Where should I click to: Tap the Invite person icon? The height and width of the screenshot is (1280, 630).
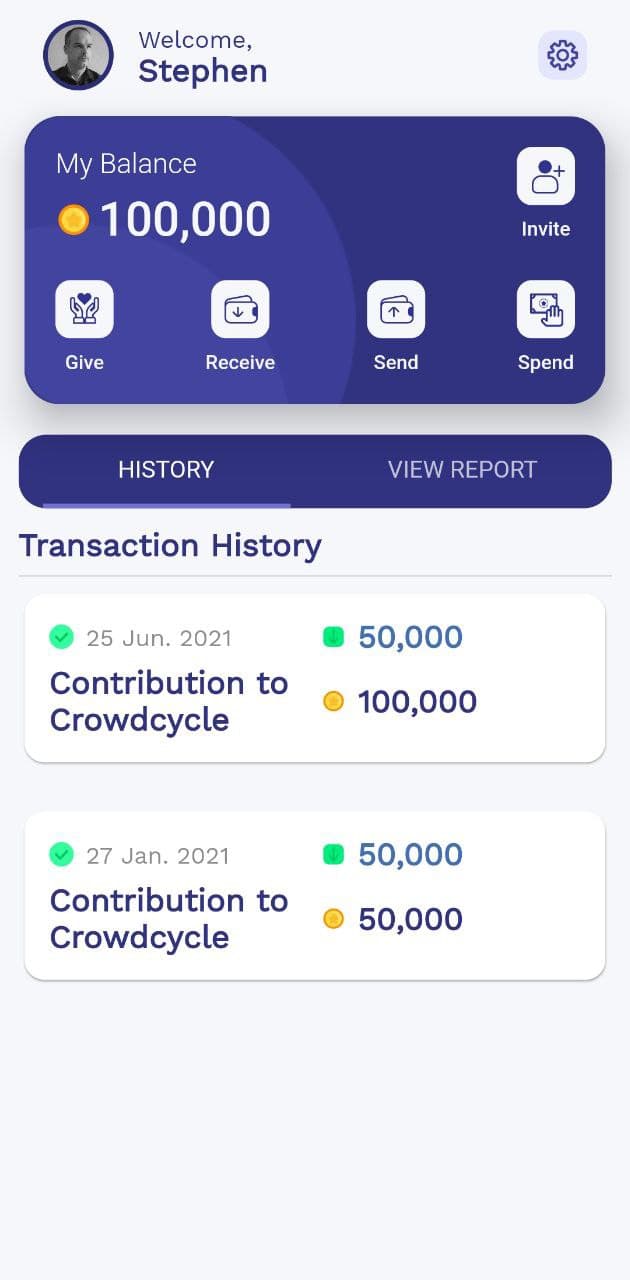(546, 176)
